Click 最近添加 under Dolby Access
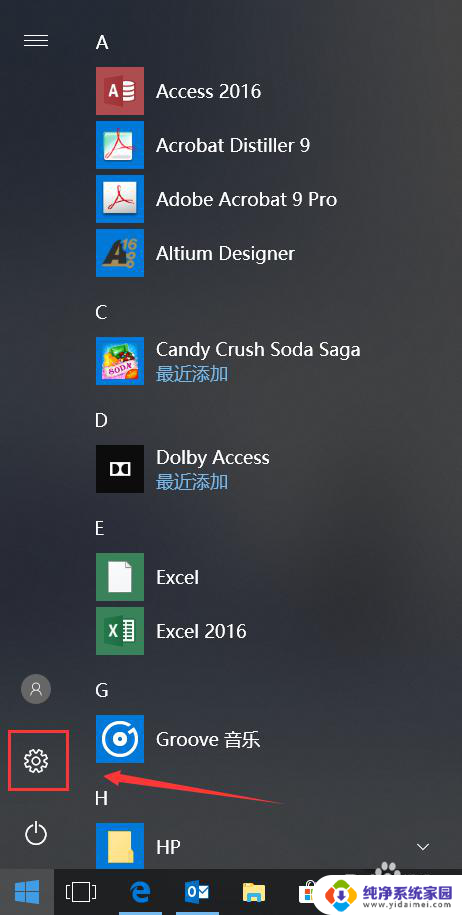 (x=192, y=482)
